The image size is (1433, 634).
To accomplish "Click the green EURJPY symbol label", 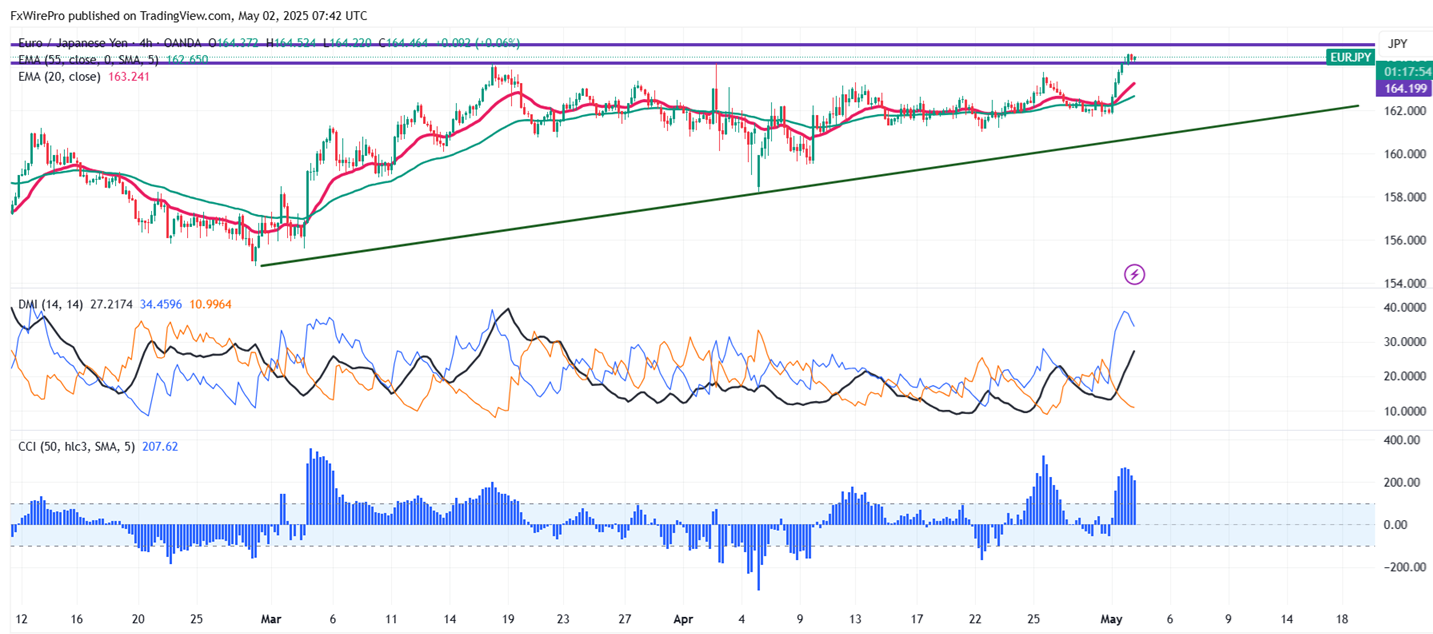I will [1349, 58].
